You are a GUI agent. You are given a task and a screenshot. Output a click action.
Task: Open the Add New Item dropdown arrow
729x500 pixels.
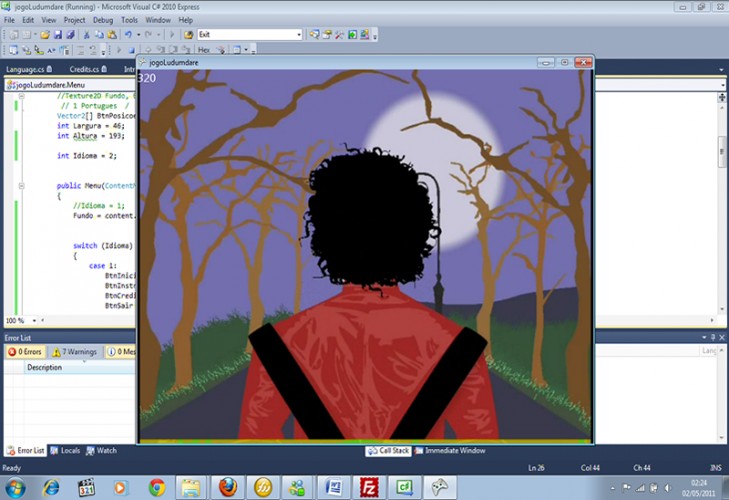(36, 34)
